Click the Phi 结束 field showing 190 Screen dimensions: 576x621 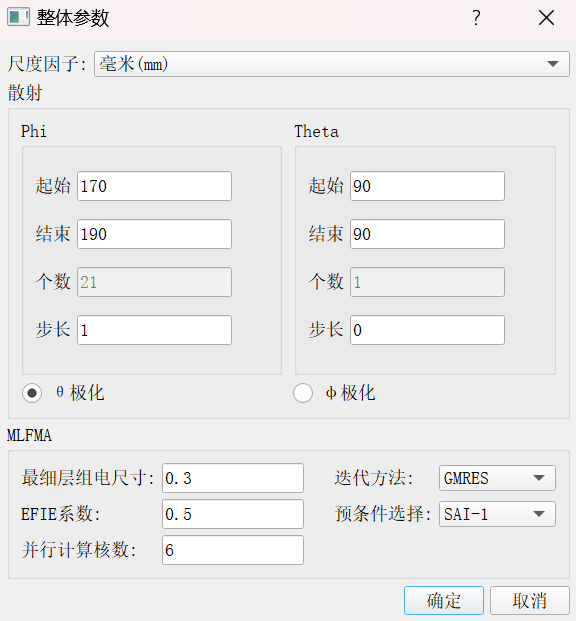pyautogui.click(x=154, y=234)
